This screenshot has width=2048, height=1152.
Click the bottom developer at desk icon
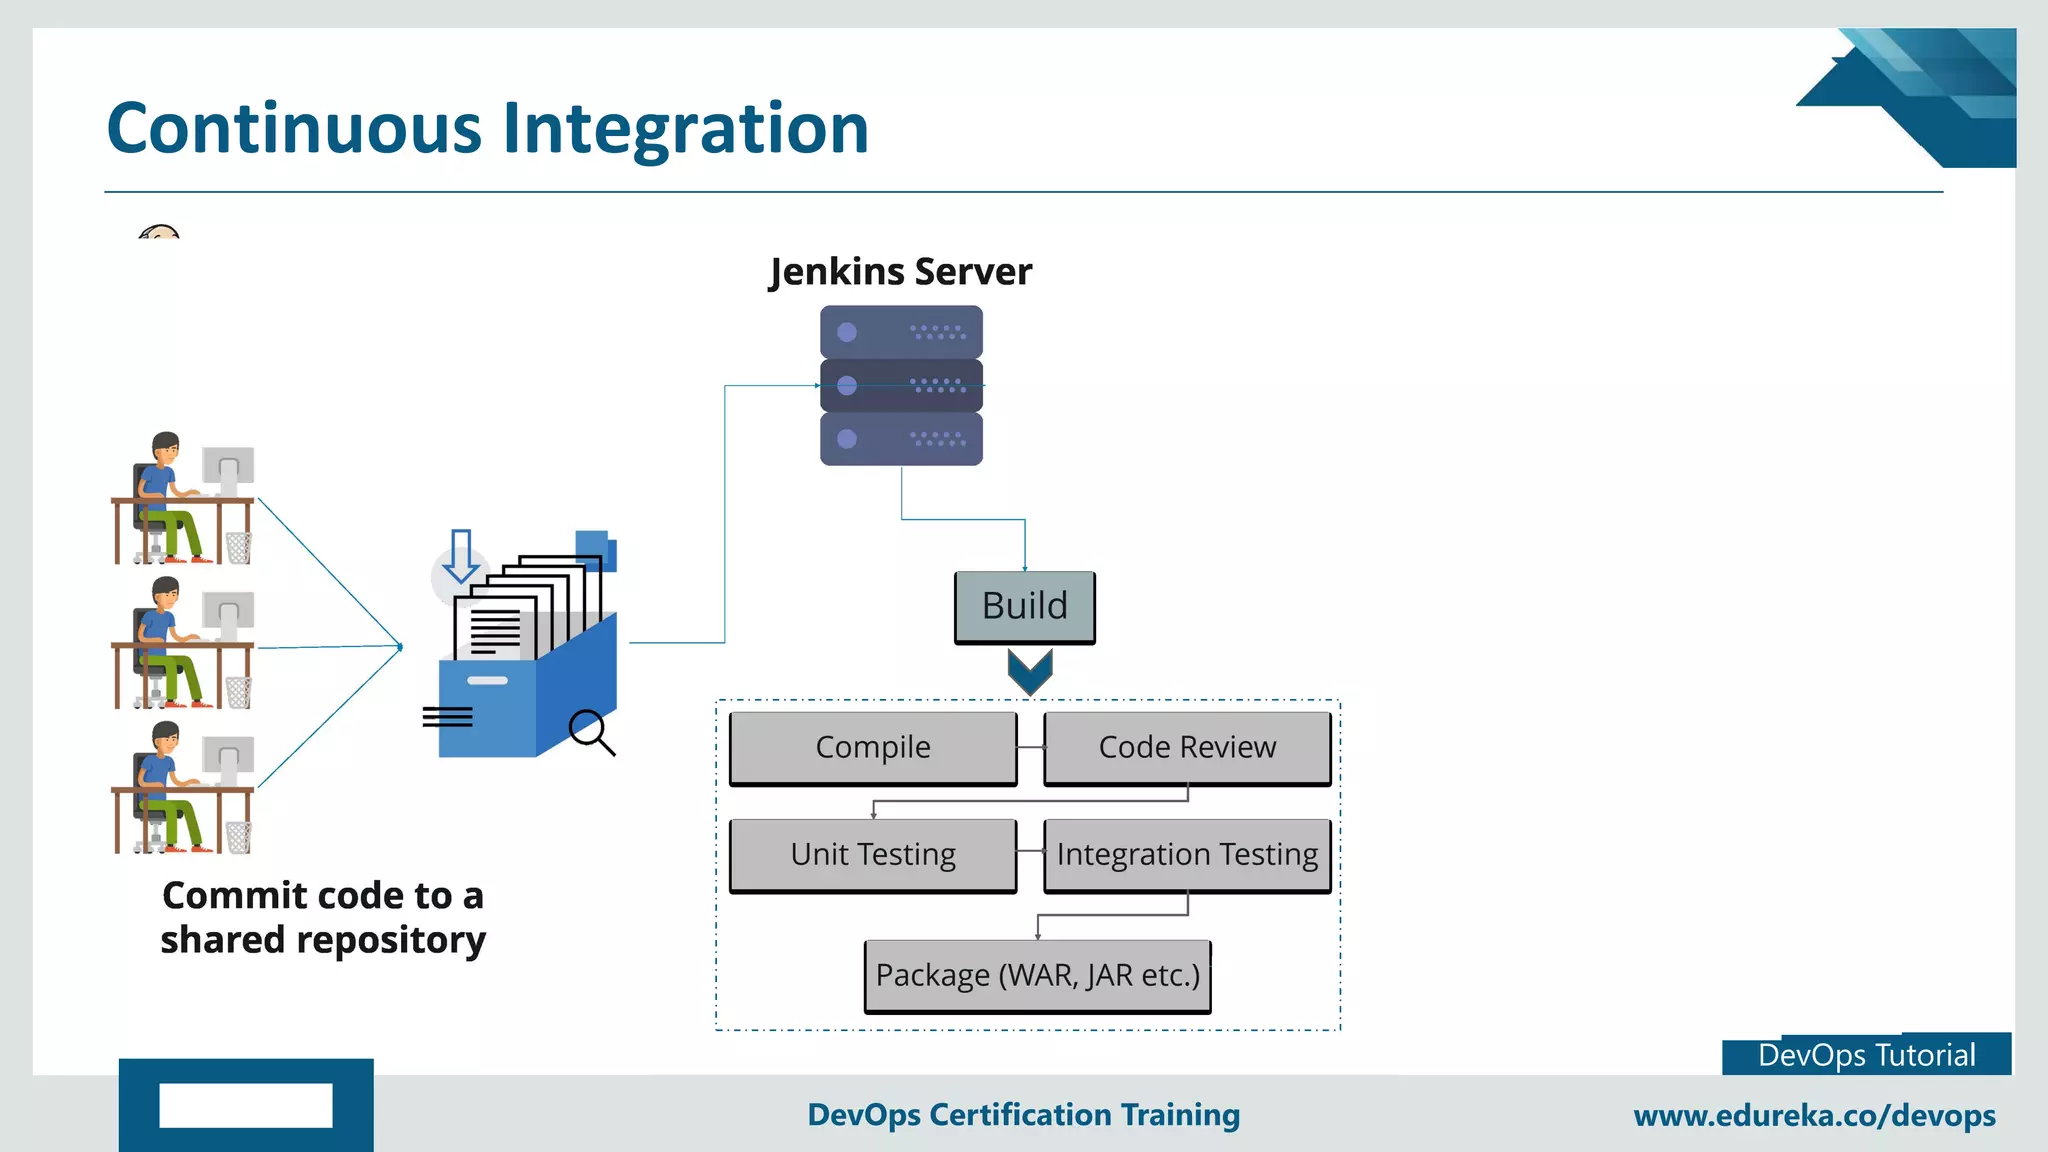coord(182,788)
